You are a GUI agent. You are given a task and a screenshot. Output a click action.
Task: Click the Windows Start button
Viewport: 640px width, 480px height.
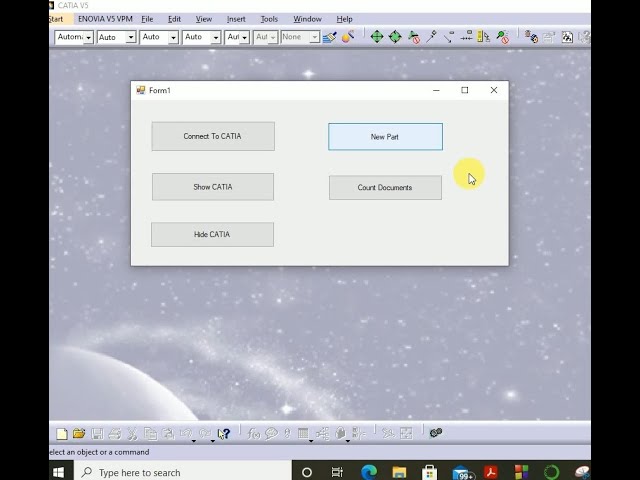click(x=59, y=472)
